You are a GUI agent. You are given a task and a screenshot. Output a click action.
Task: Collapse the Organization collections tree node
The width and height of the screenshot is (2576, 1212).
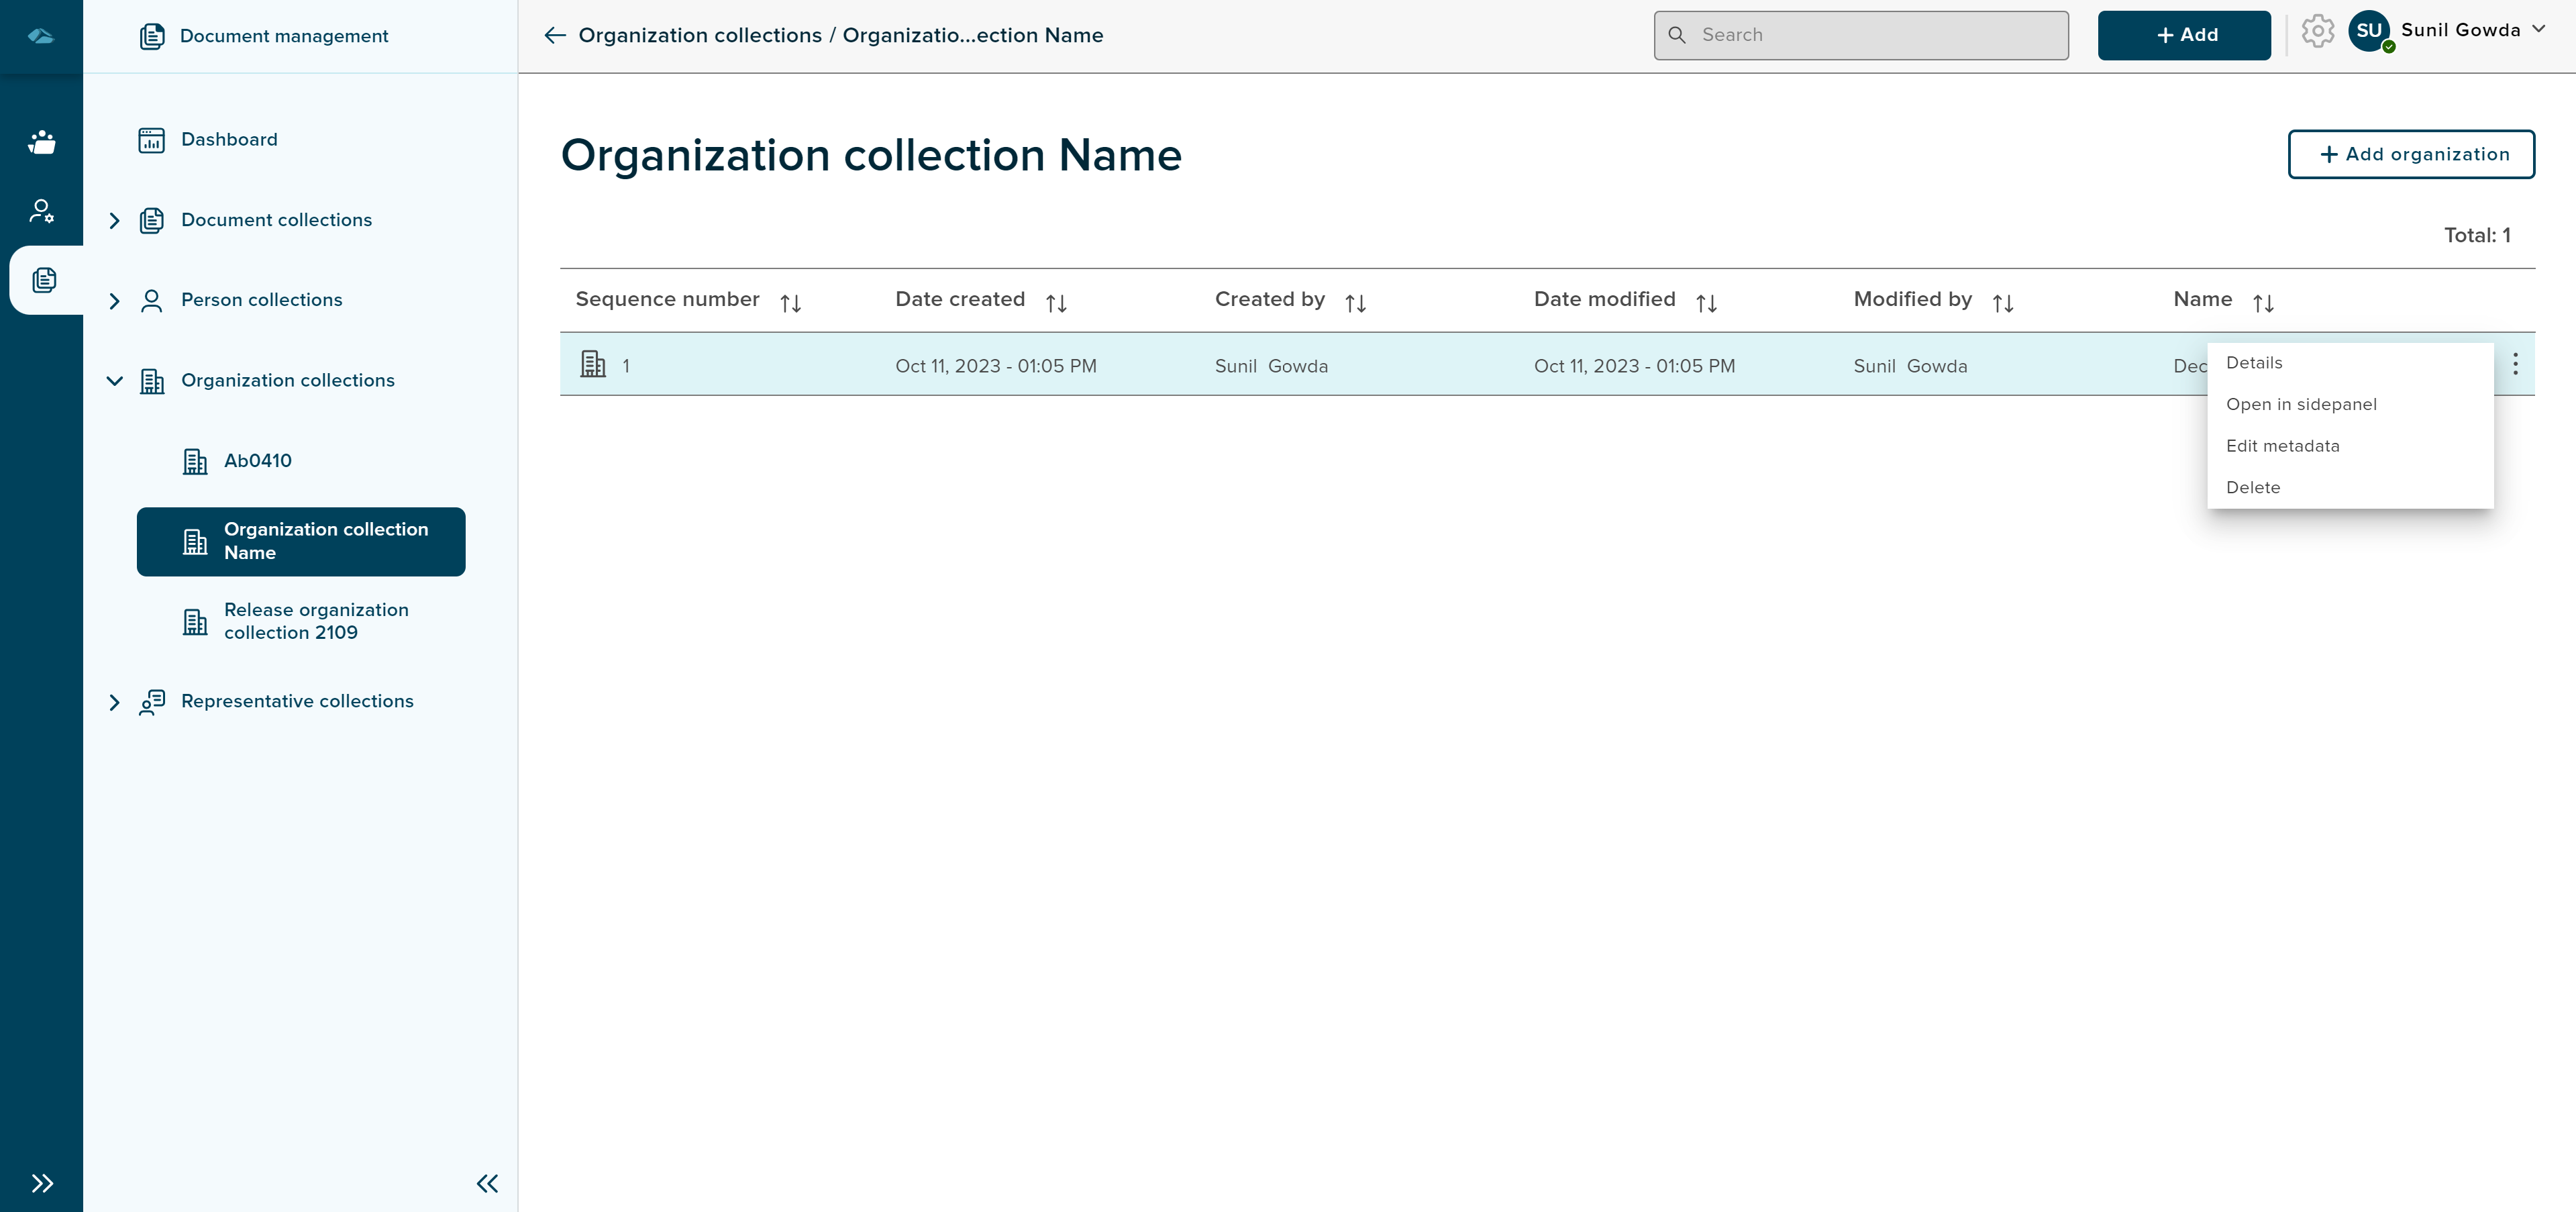click(114, 381)
